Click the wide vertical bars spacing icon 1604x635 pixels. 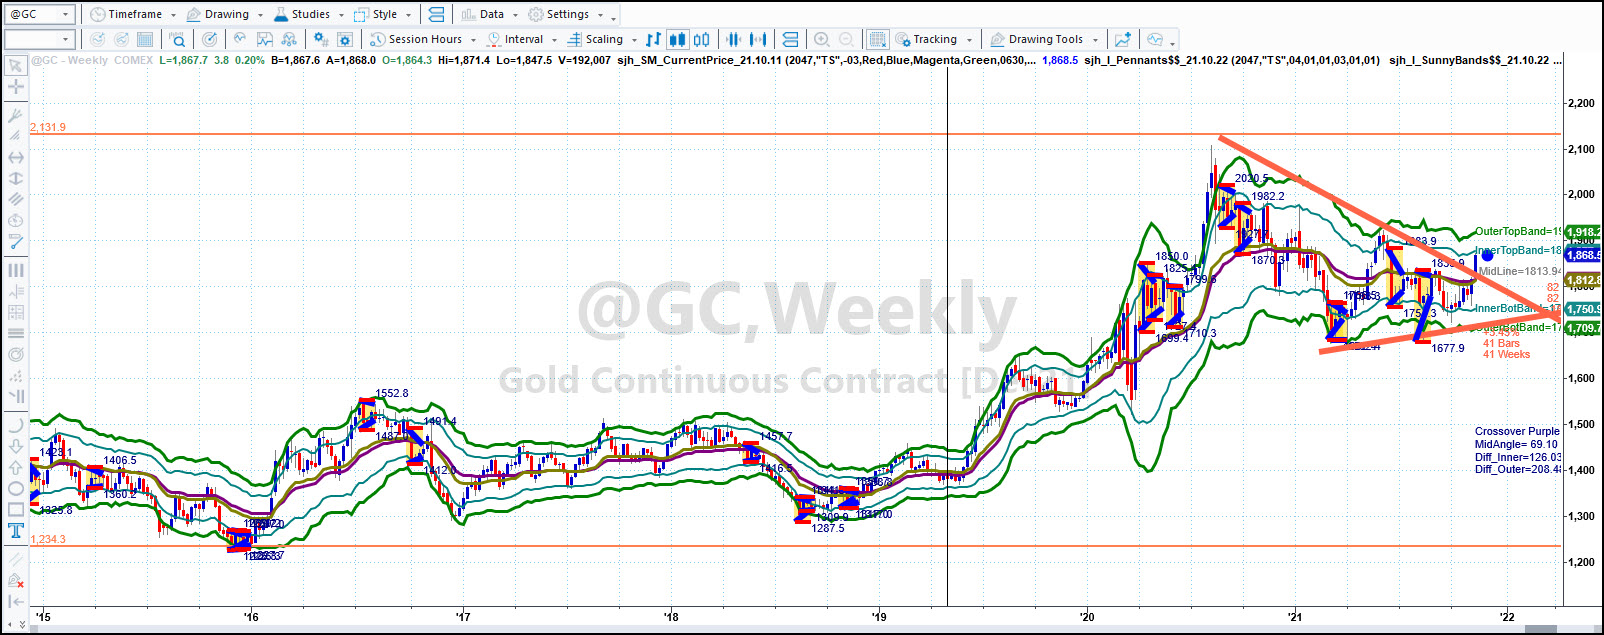click(x=758, y=40)
